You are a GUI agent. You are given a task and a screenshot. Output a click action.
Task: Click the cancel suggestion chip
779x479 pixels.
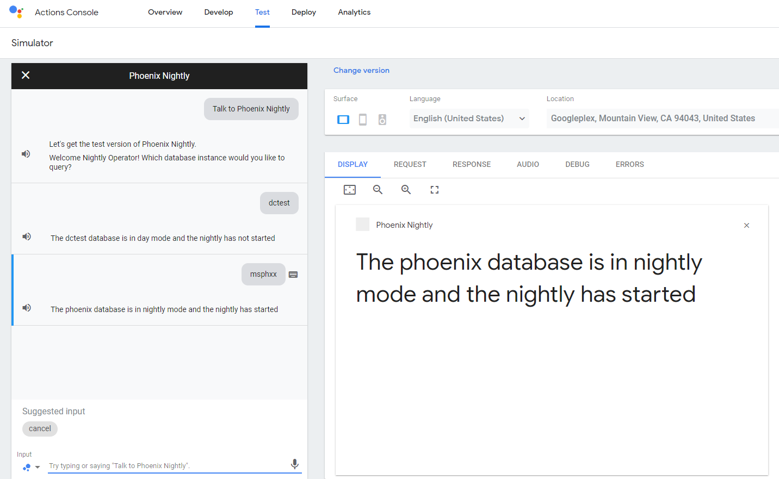40,429
